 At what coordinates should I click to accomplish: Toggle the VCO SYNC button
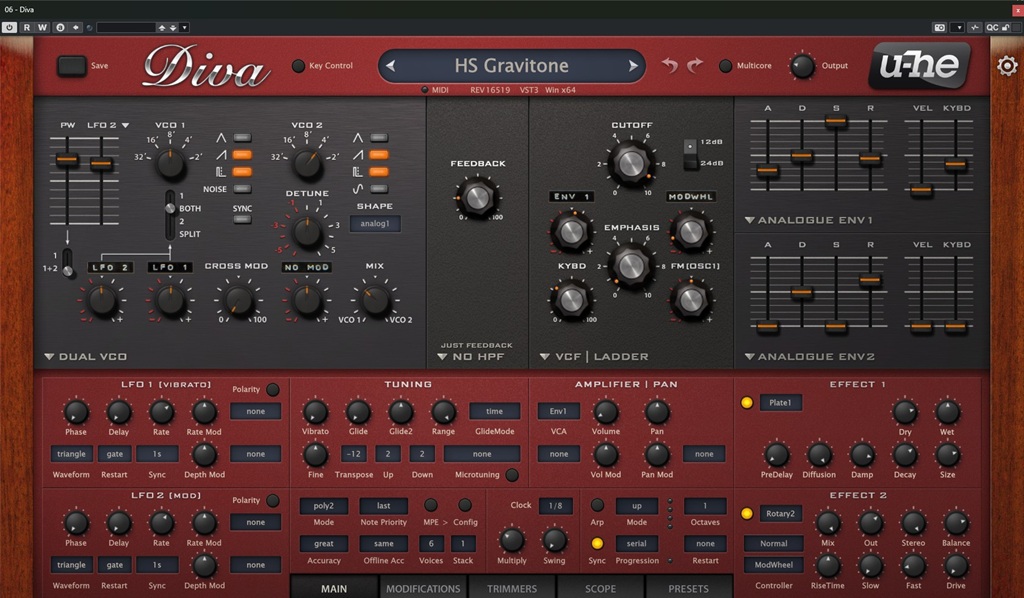click(x=242, y=219)
